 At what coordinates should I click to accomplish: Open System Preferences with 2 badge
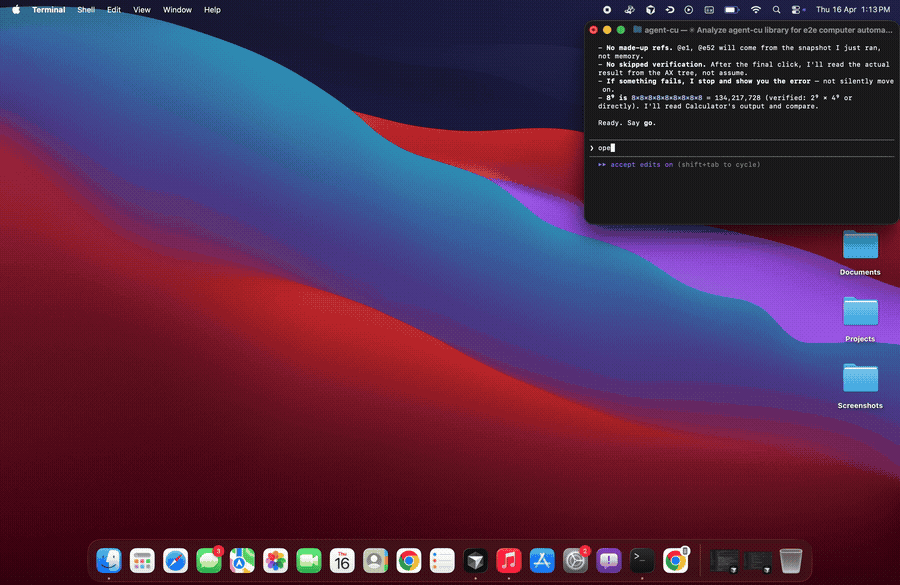[x=575, y=560]
